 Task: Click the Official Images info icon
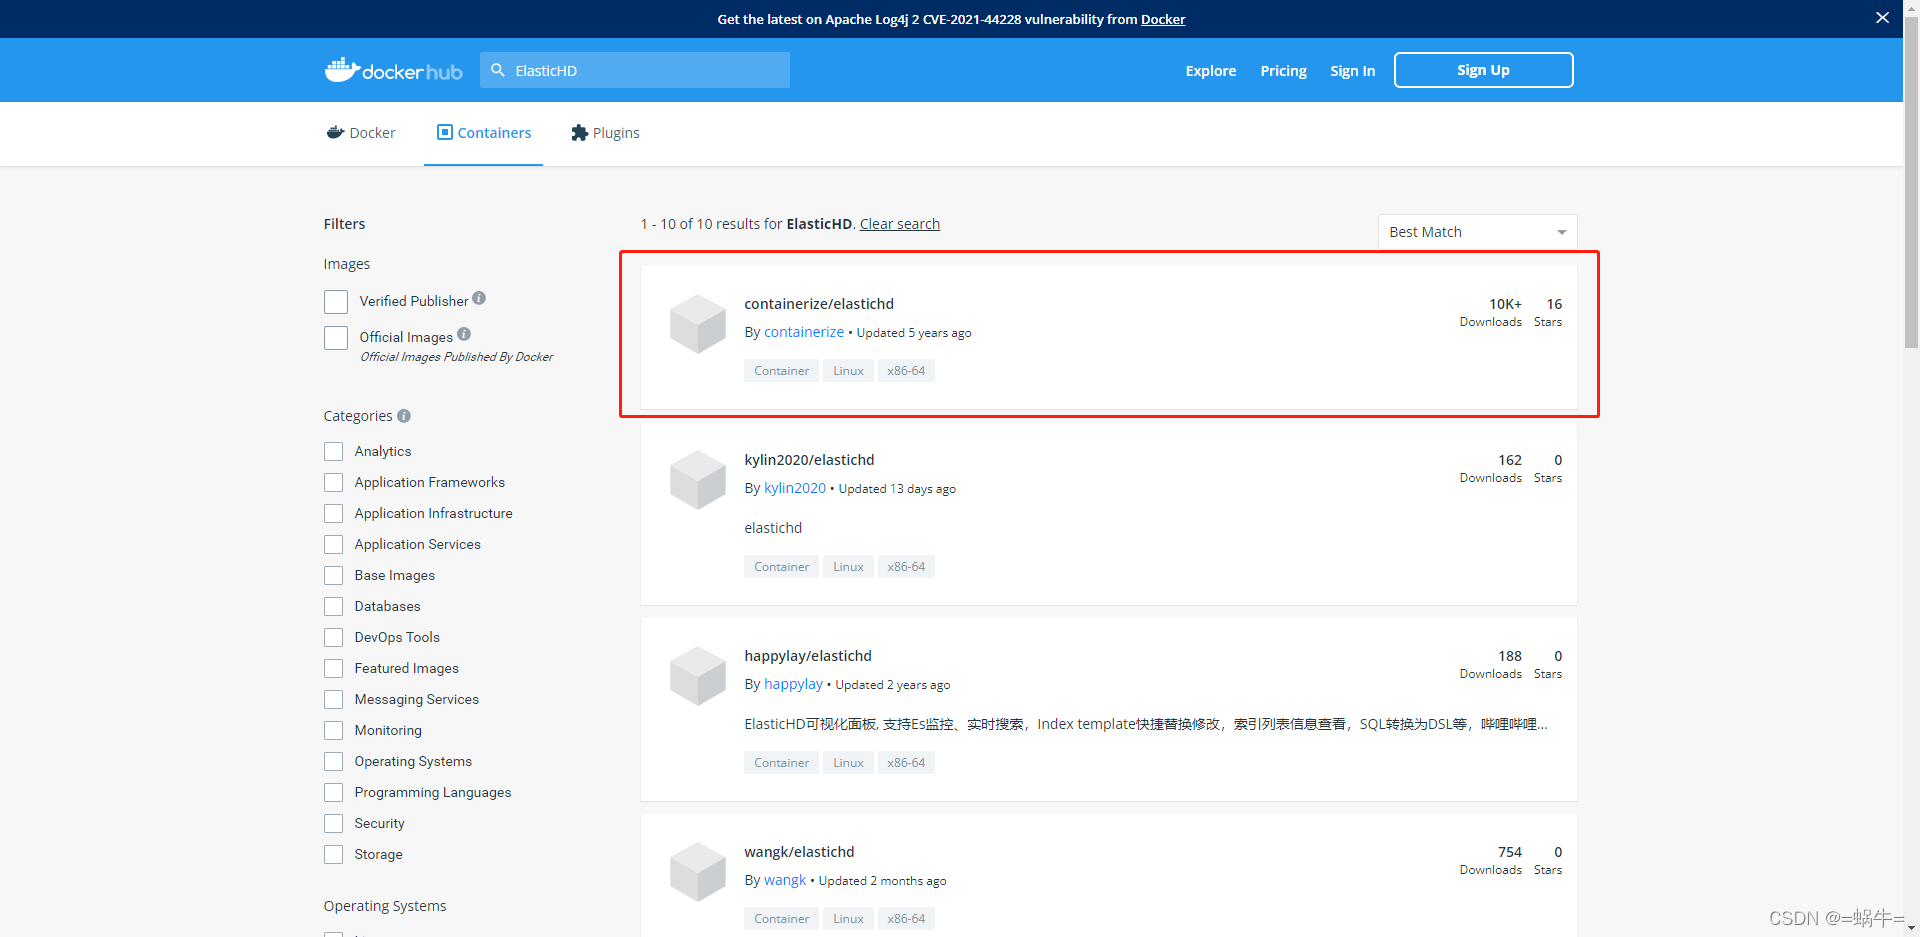coord(464,334)
